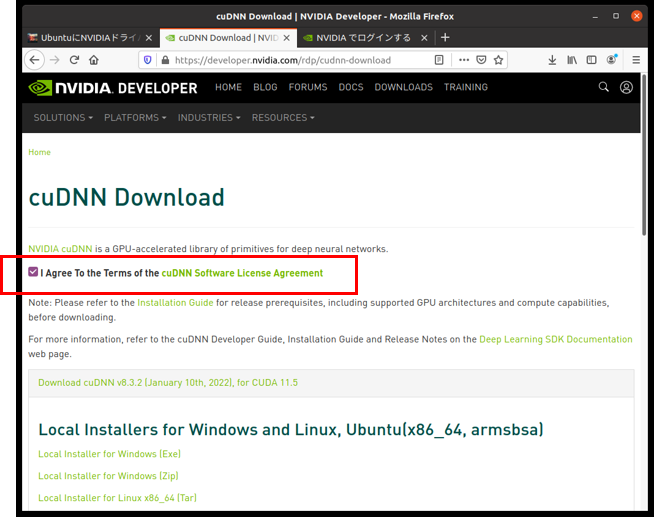Screen dimensions: 654x517
Task: Open Deep Learning SDK Documentation link
Action: coord(556,339)
